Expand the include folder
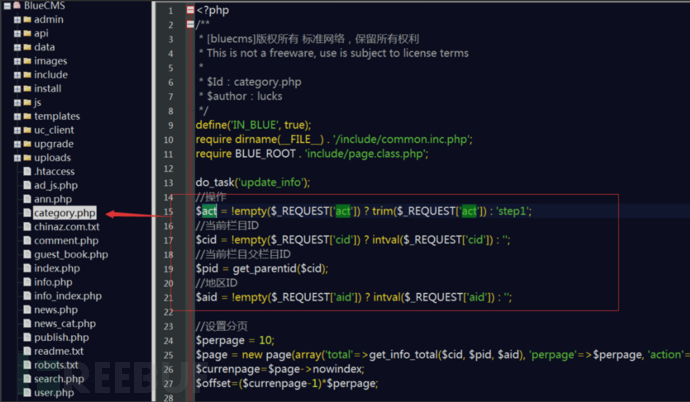Viewport: 690px width, 402px height. click(15, 75)
